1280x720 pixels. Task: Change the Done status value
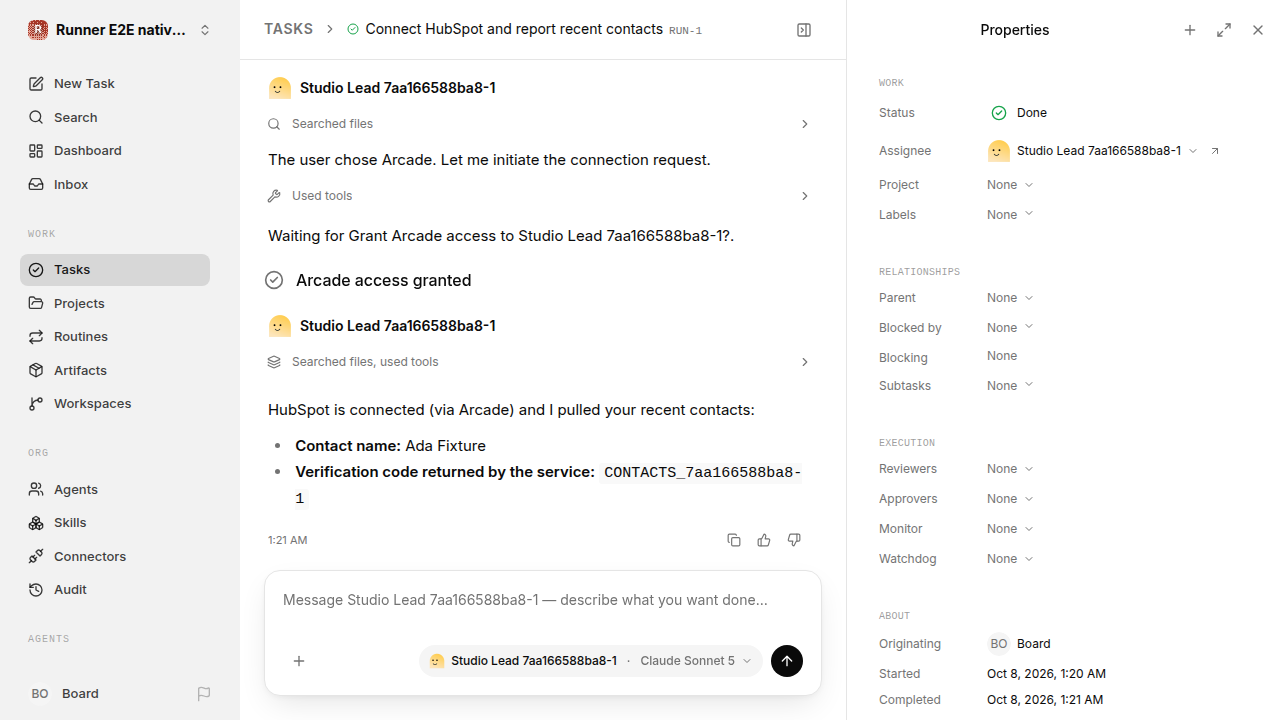(x=1019, y=113)
